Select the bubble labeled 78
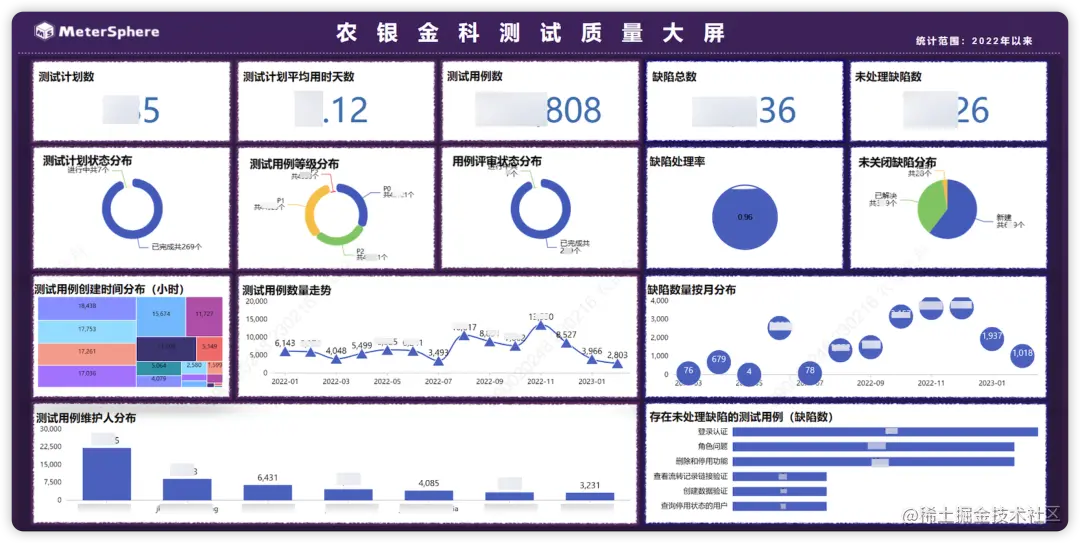The height and width of the screenshot is (543, 1080). (x=810, y=372)
